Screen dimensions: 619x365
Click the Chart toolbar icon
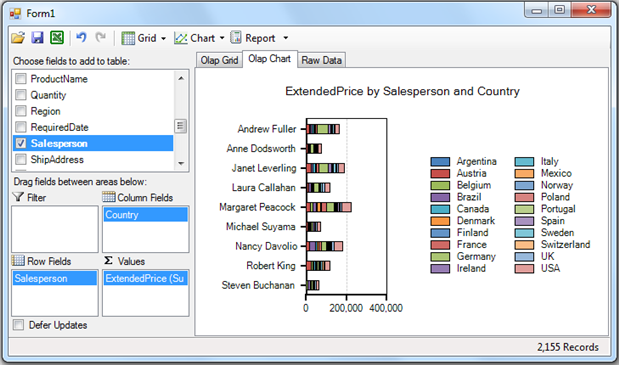click(181, 38)
